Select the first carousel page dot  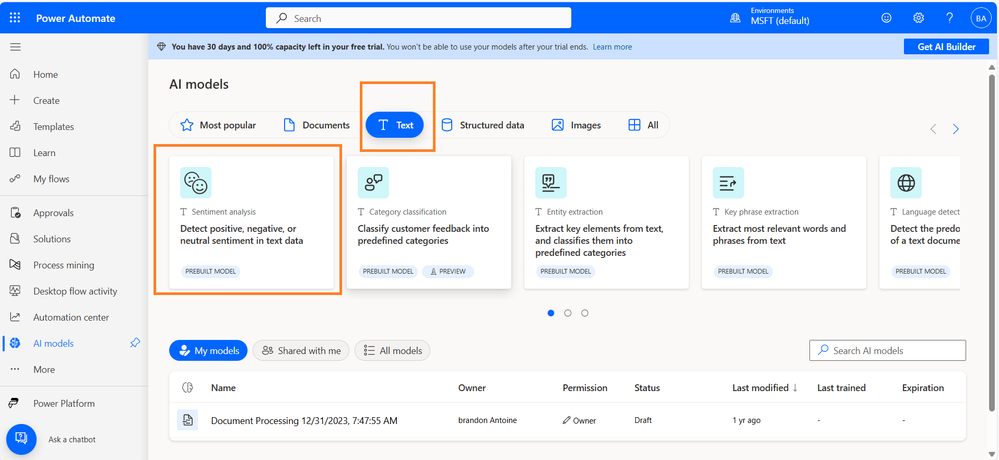click(551, 313)
